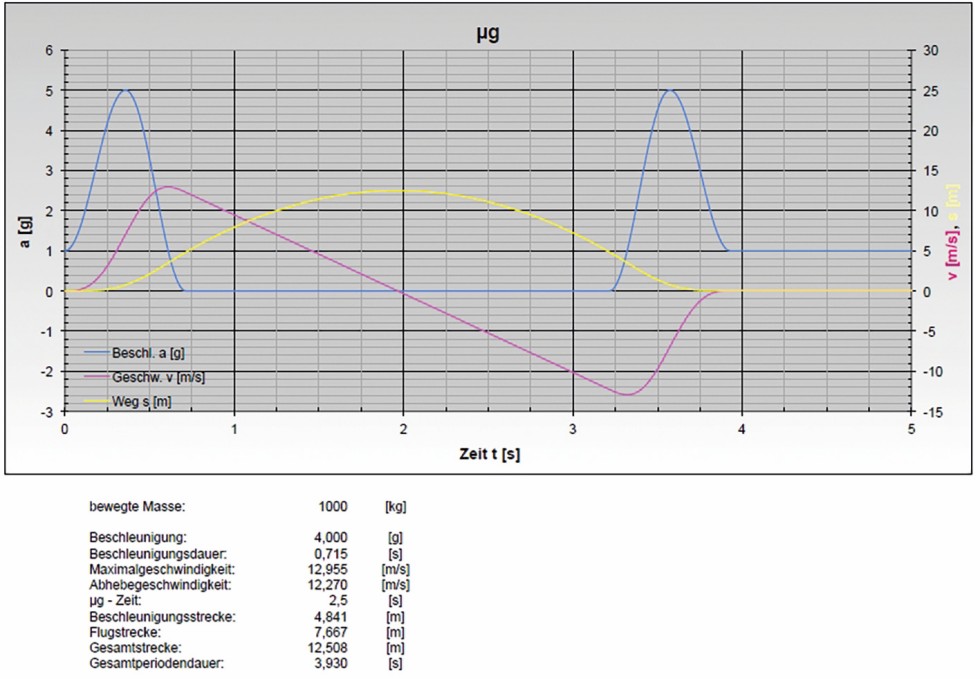Select the Maximalgeschwindigkeit value 12,955
This screenshot has width=980, height=679.
click(x=329, y=569)
